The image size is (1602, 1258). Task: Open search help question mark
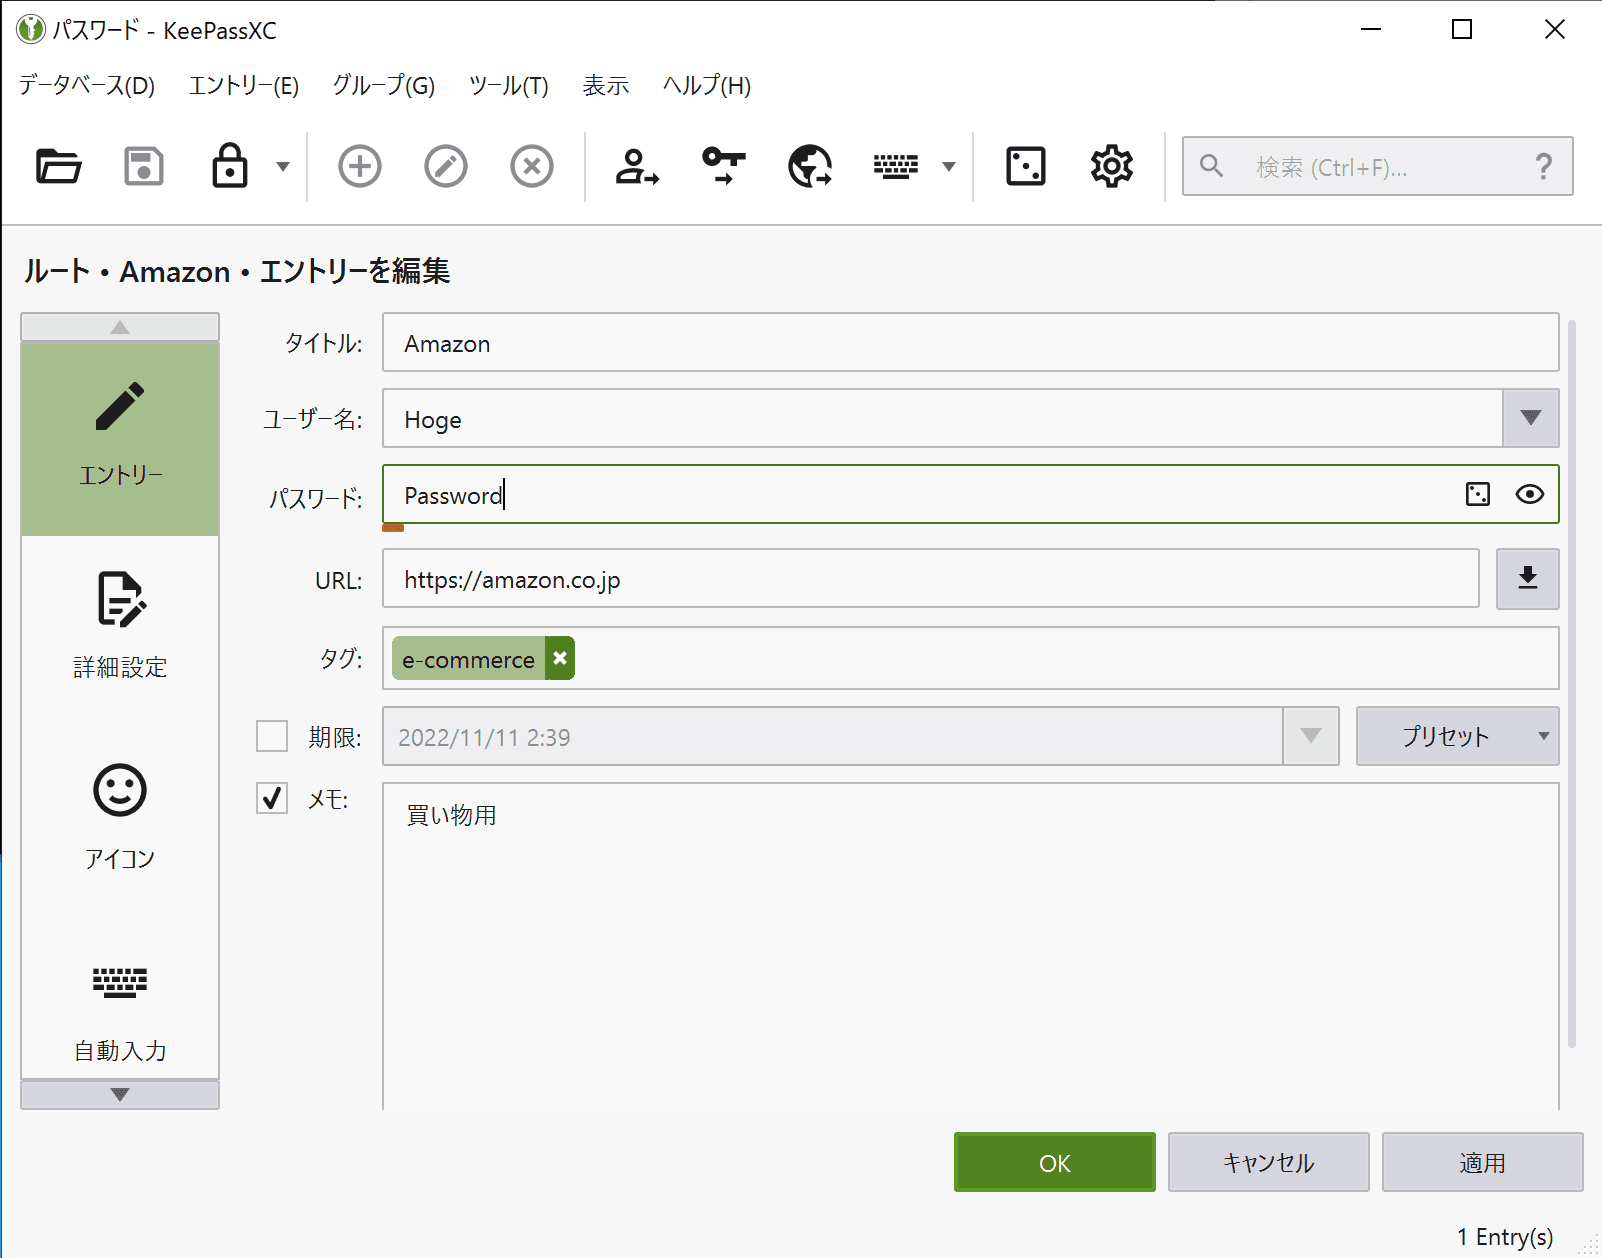(1544, 166)
